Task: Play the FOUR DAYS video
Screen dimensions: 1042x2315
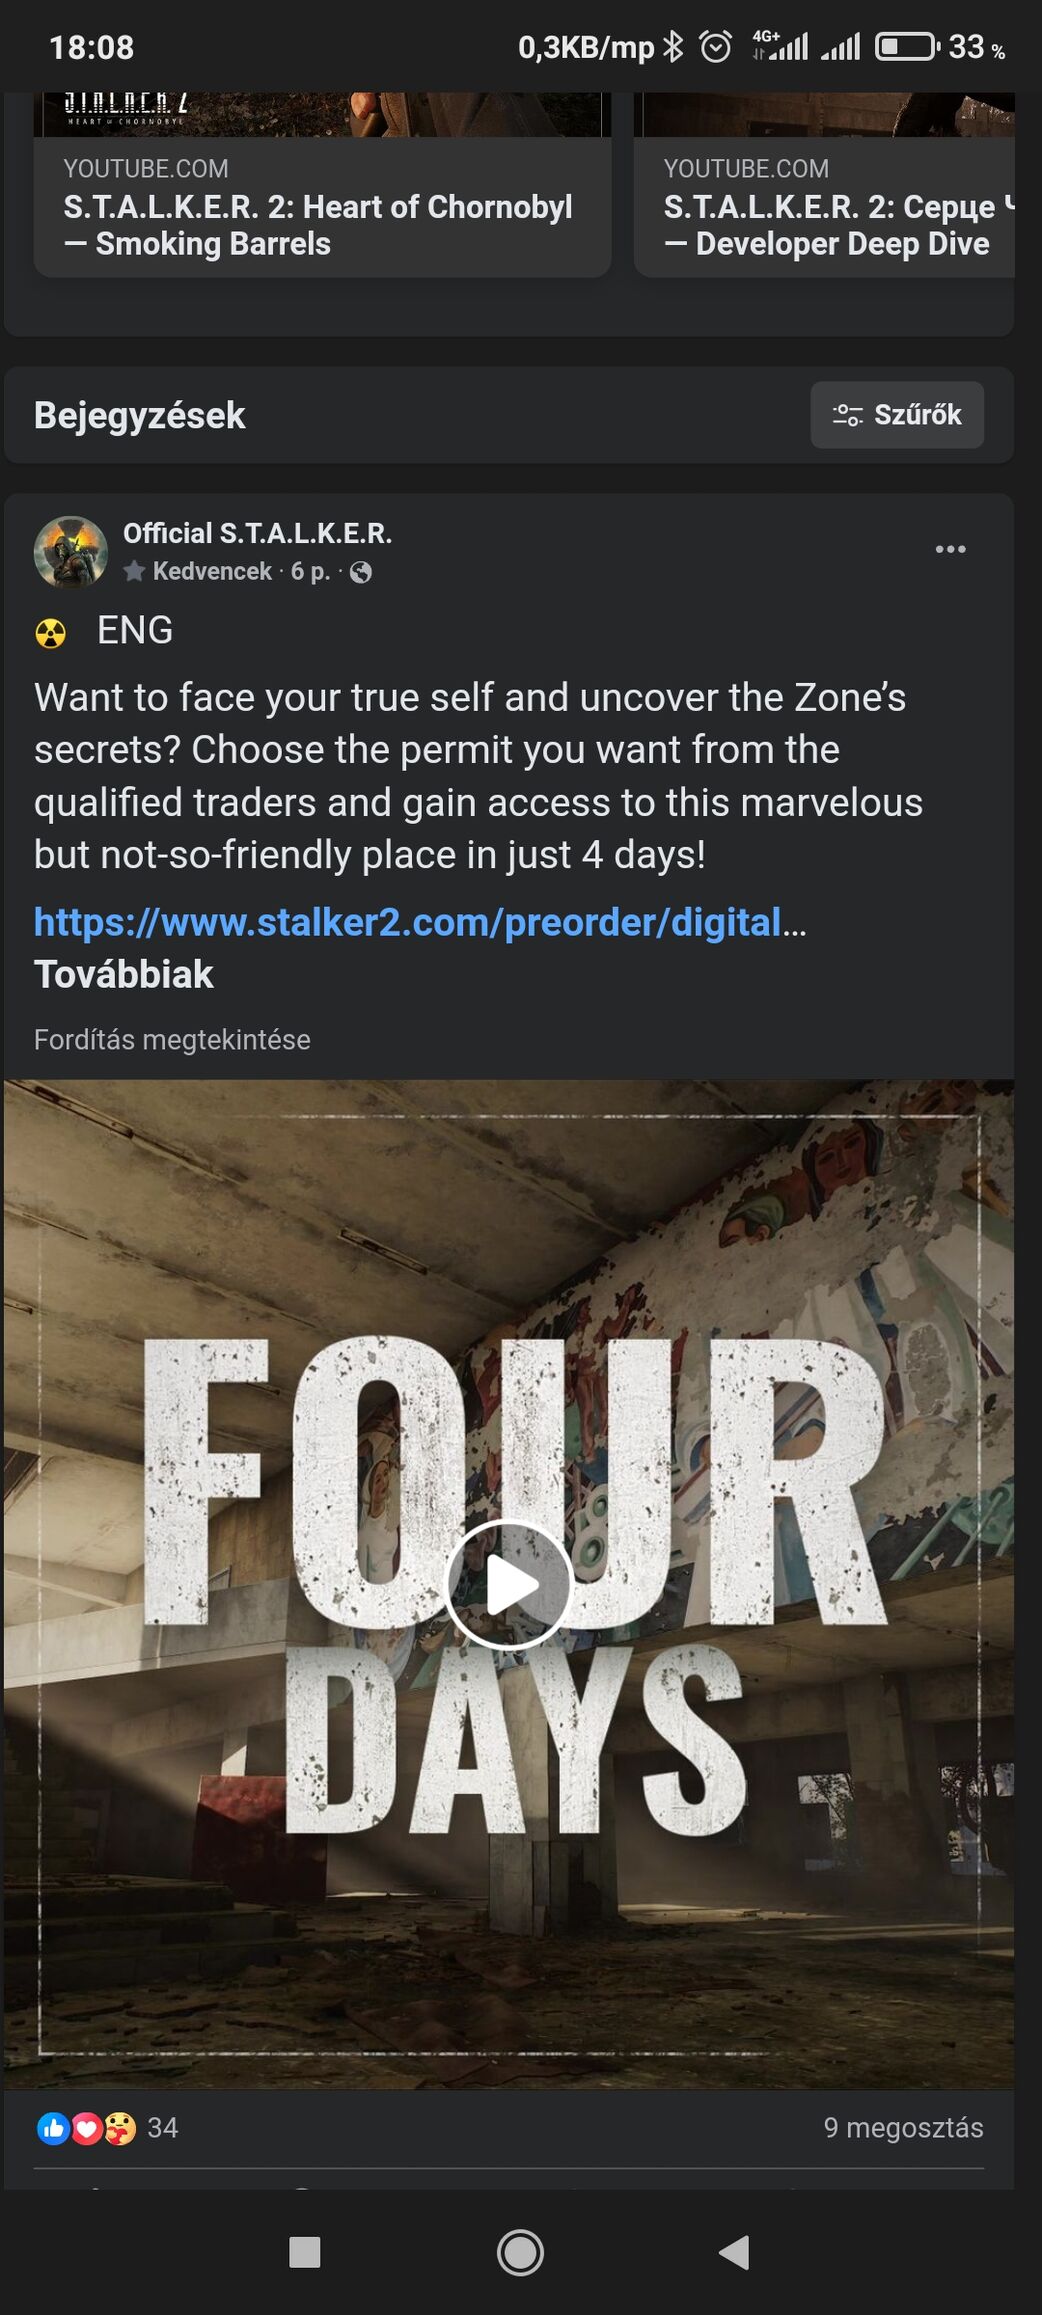Action: (509, 1584)
